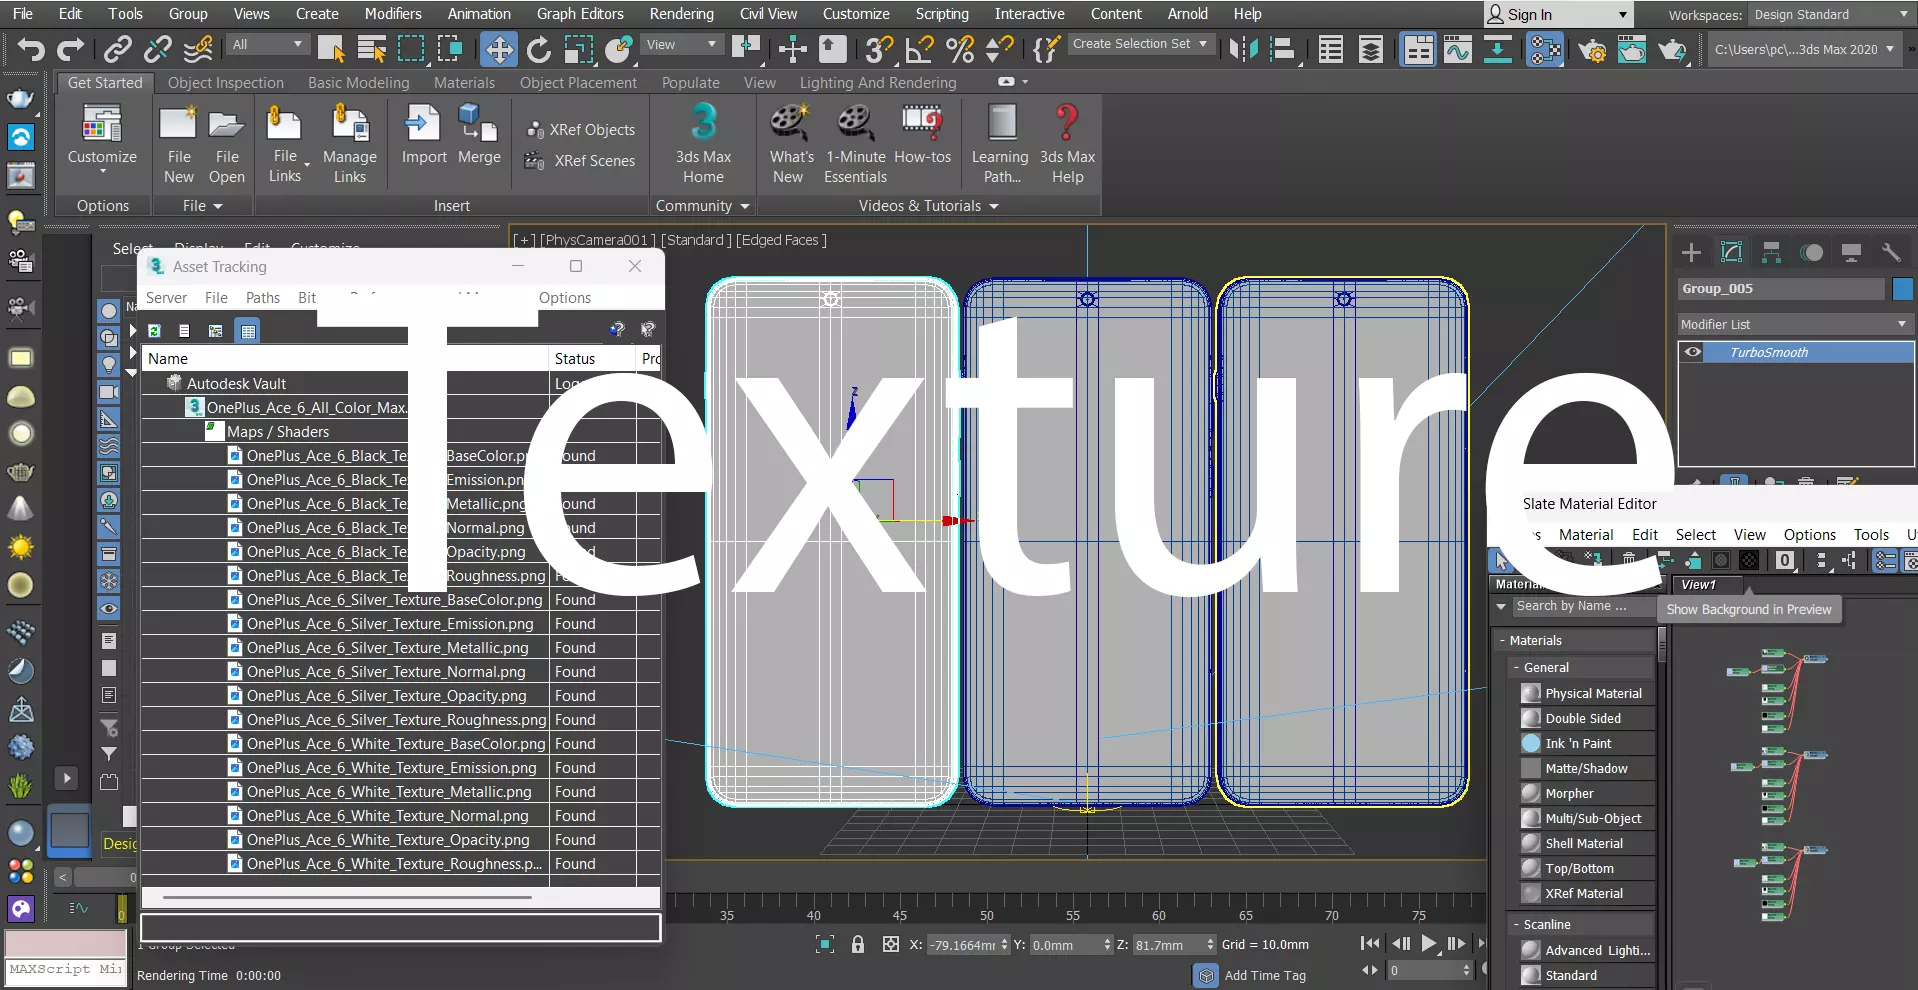Click the Play Animation button

click(1429, 943)
